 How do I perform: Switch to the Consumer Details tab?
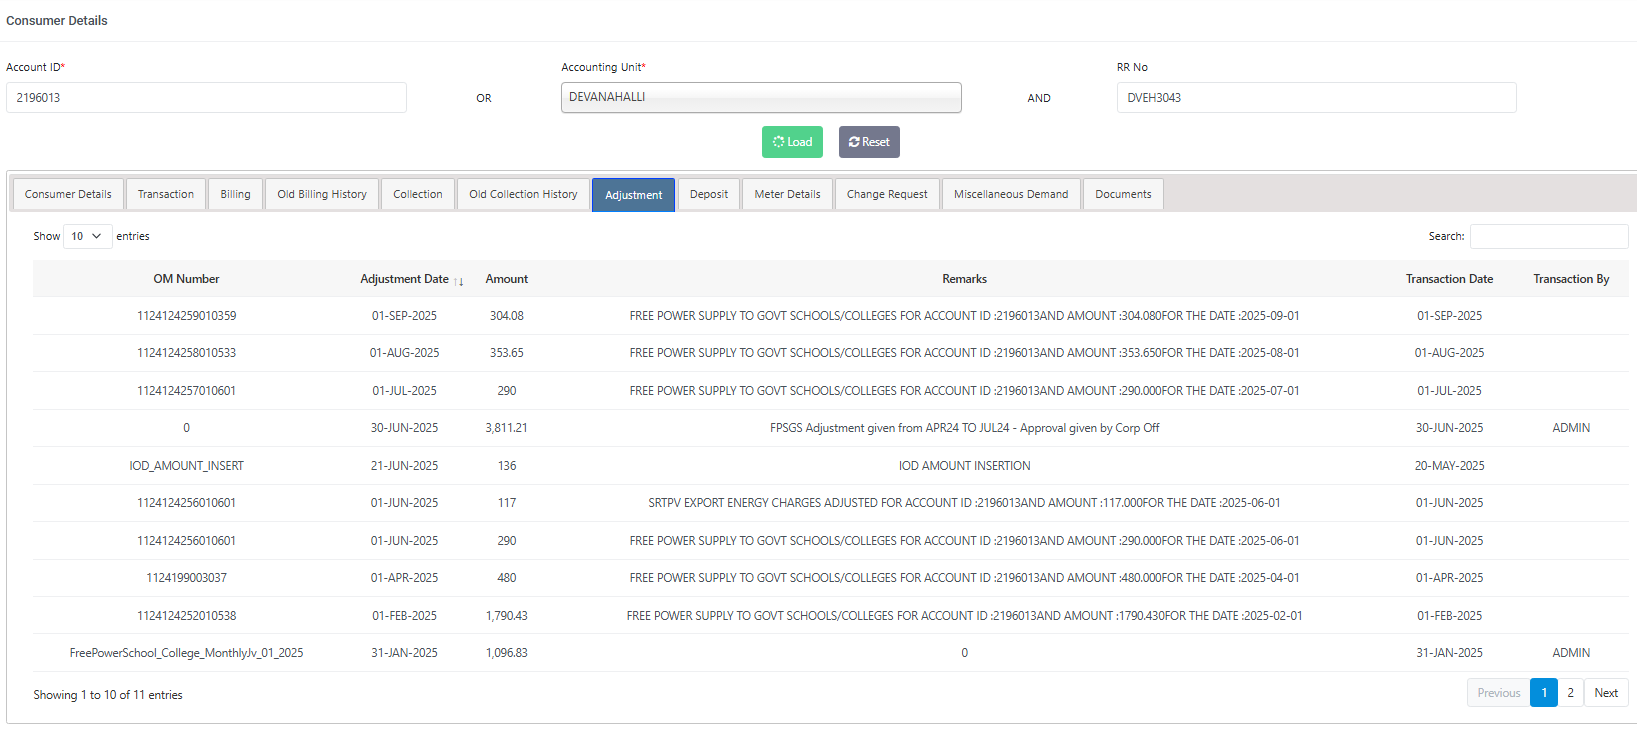point(68,194)
